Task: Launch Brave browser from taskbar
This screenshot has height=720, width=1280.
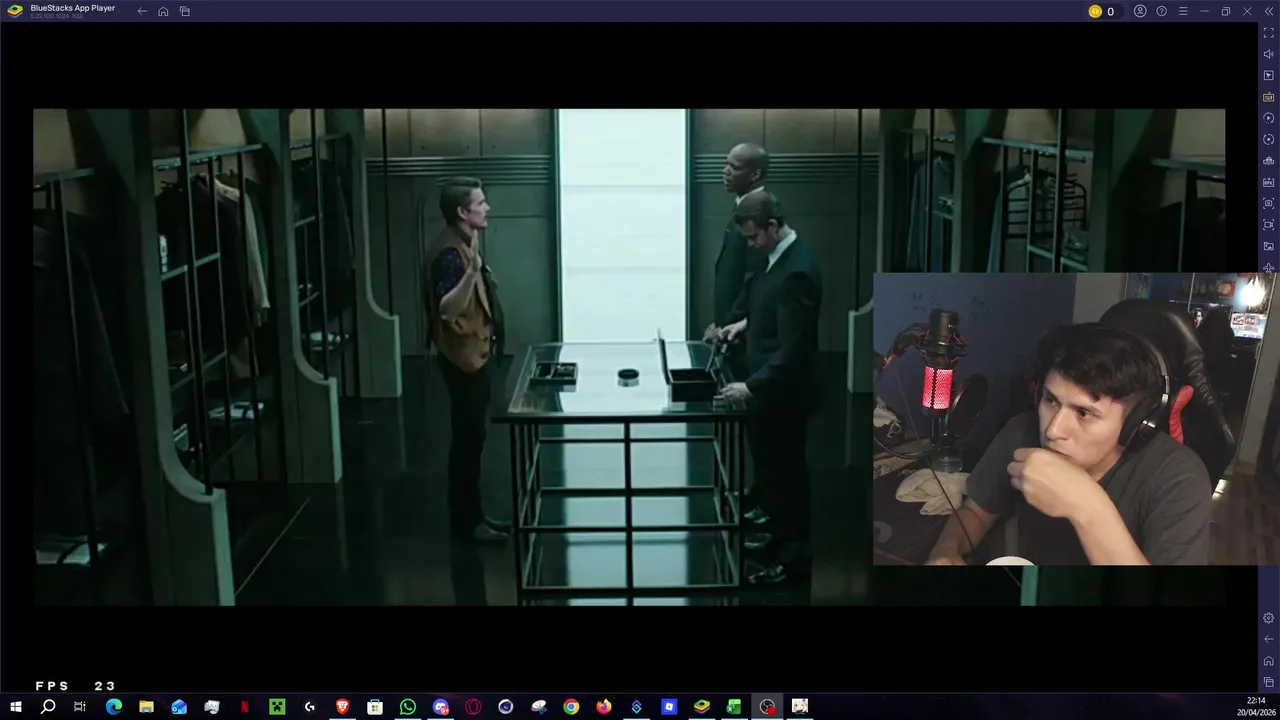Action: coord(342,707)
